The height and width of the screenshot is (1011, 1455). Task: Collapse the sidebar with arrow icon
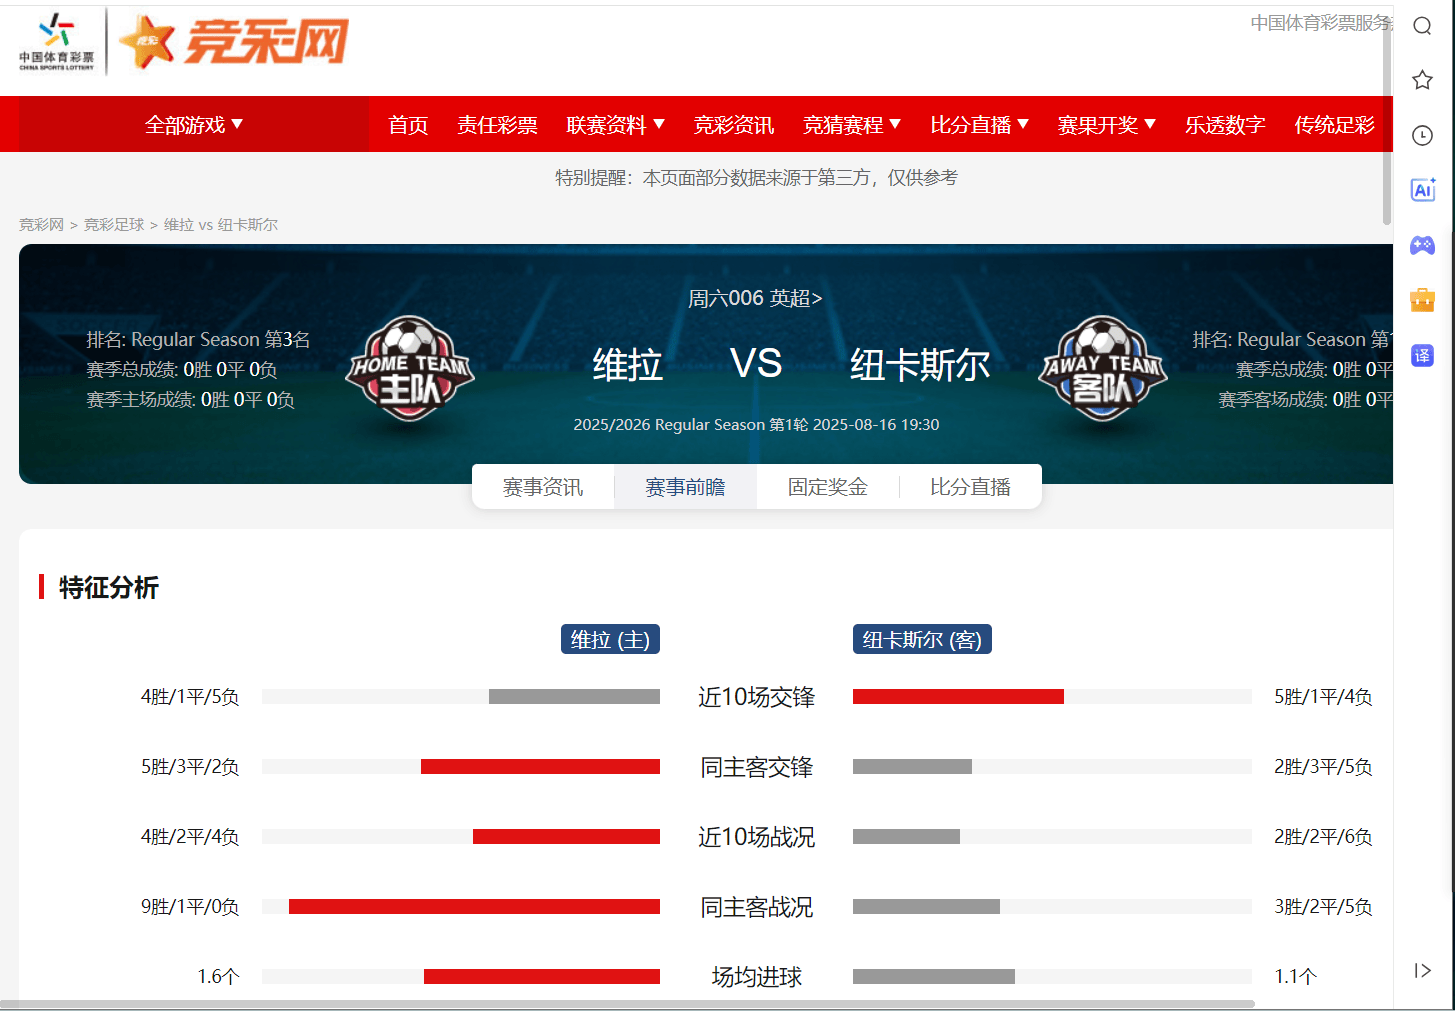1422,970
